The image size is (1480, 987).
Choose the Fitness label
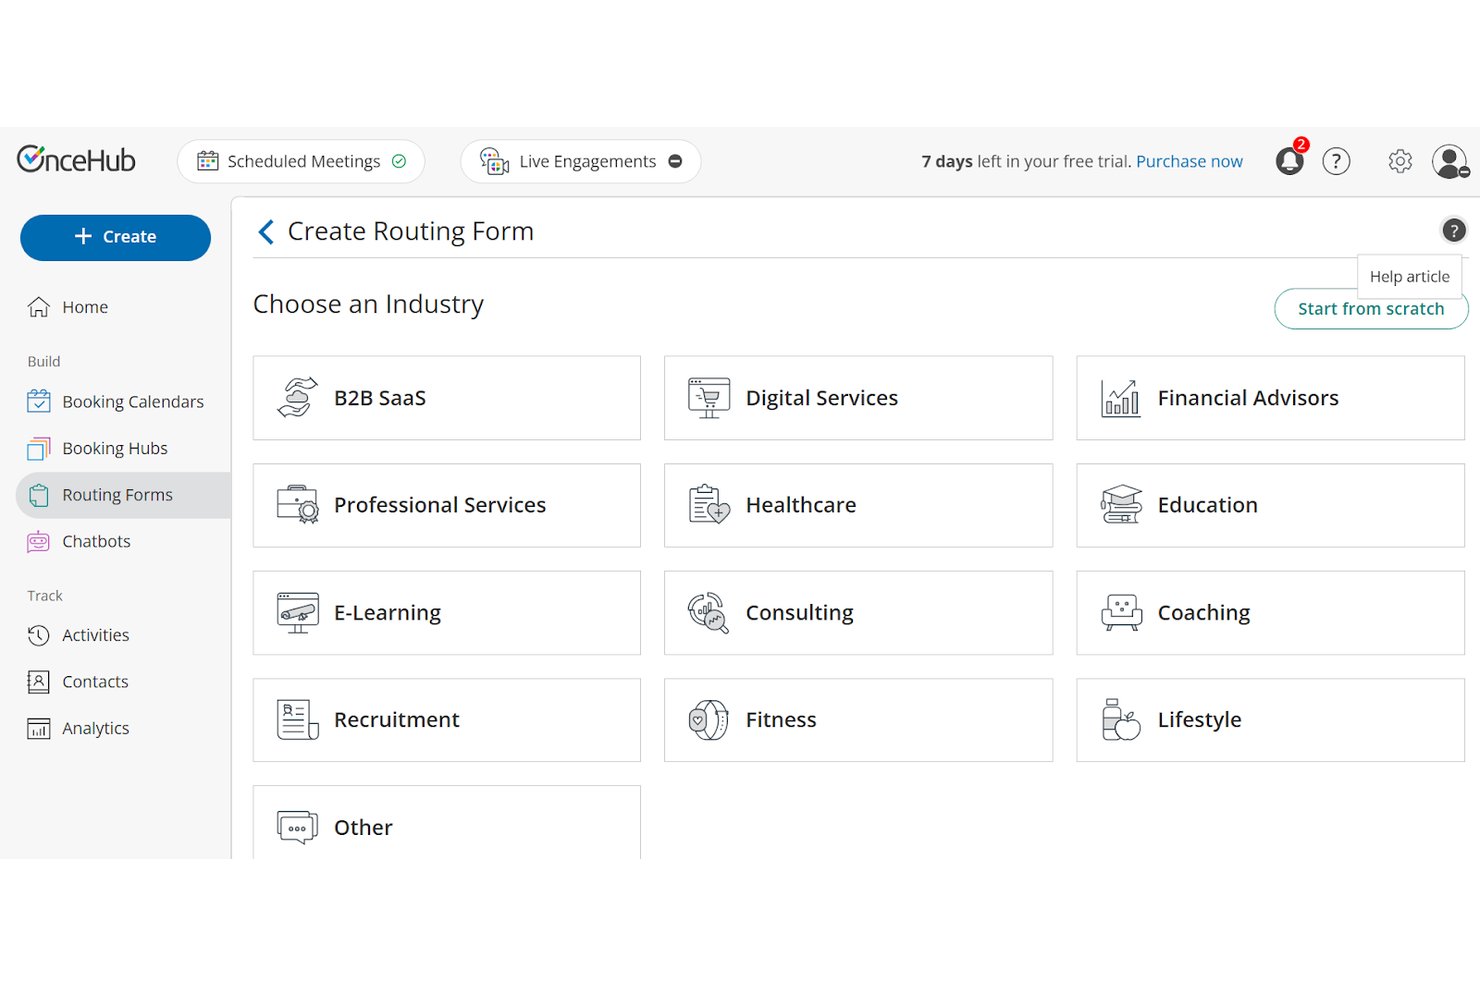coord(781,720)
